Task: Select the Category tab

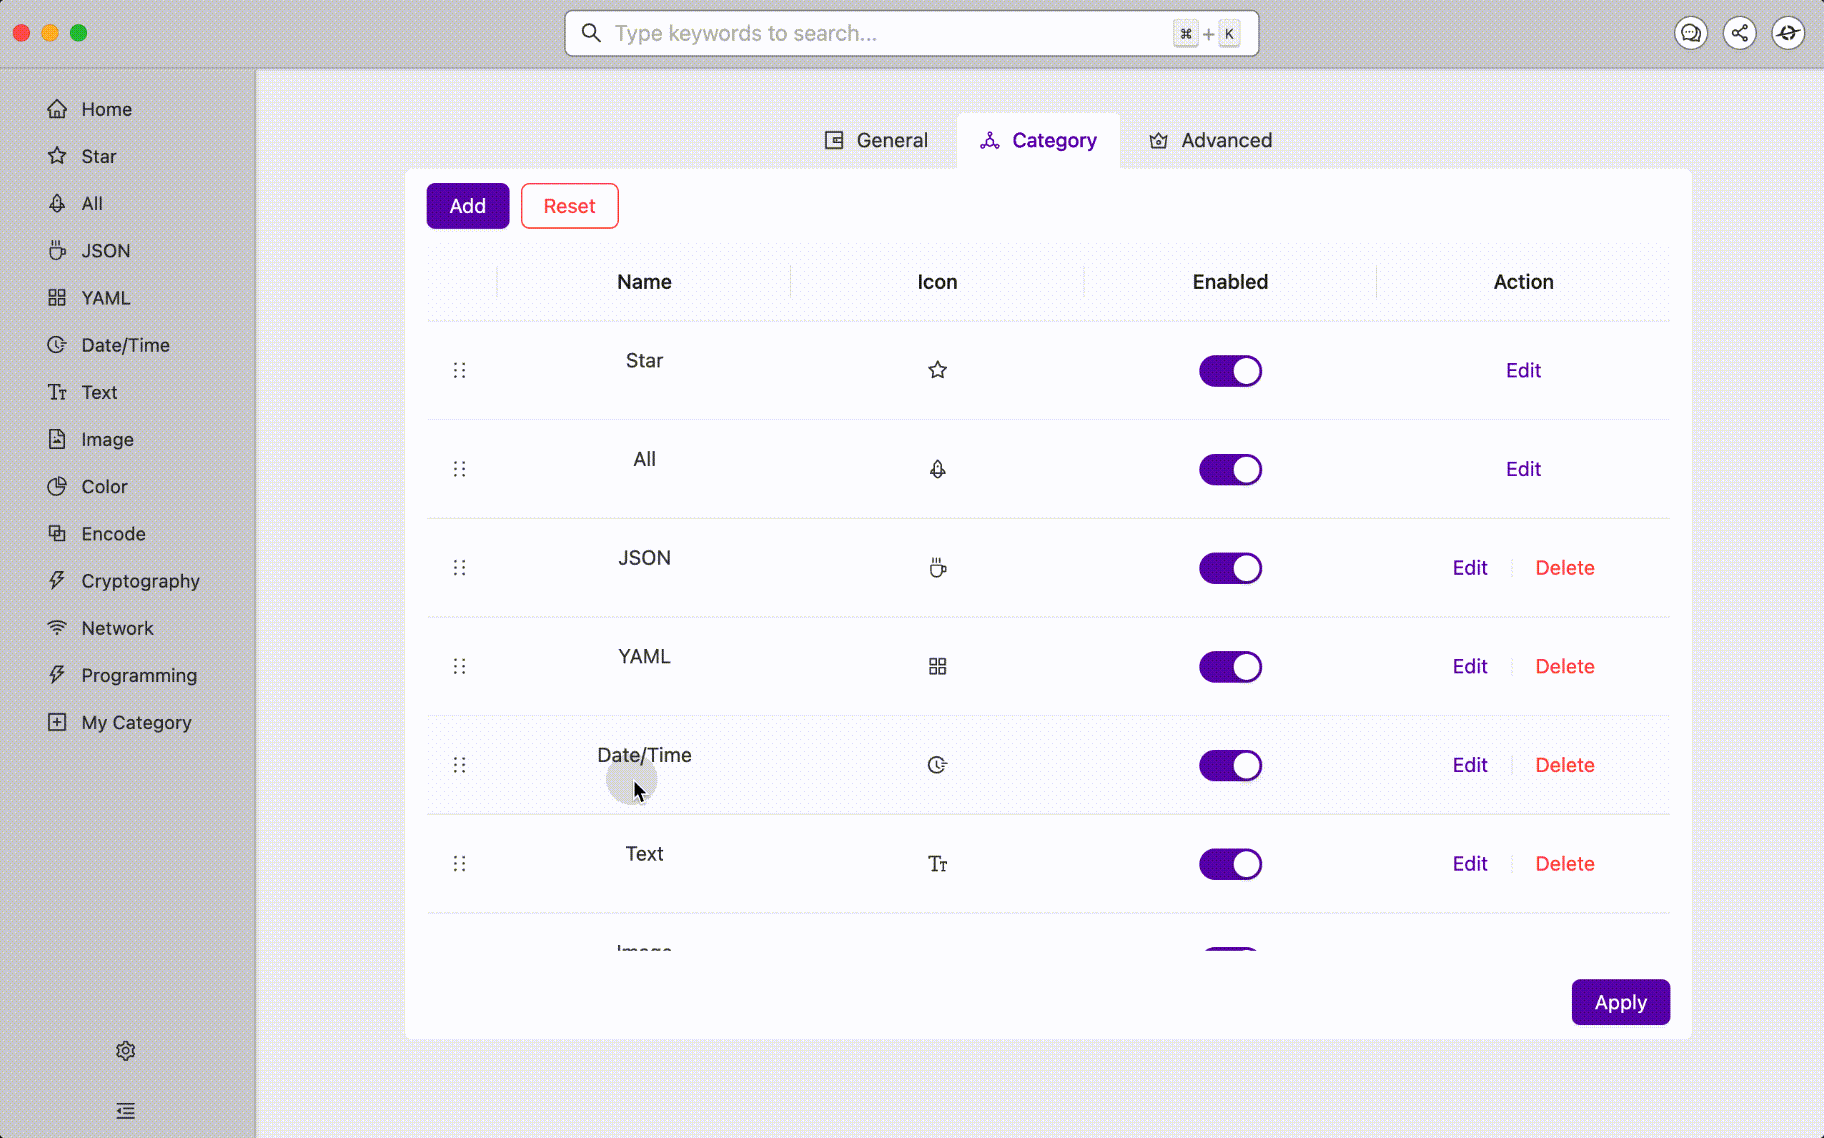Action: [1038, 141]
